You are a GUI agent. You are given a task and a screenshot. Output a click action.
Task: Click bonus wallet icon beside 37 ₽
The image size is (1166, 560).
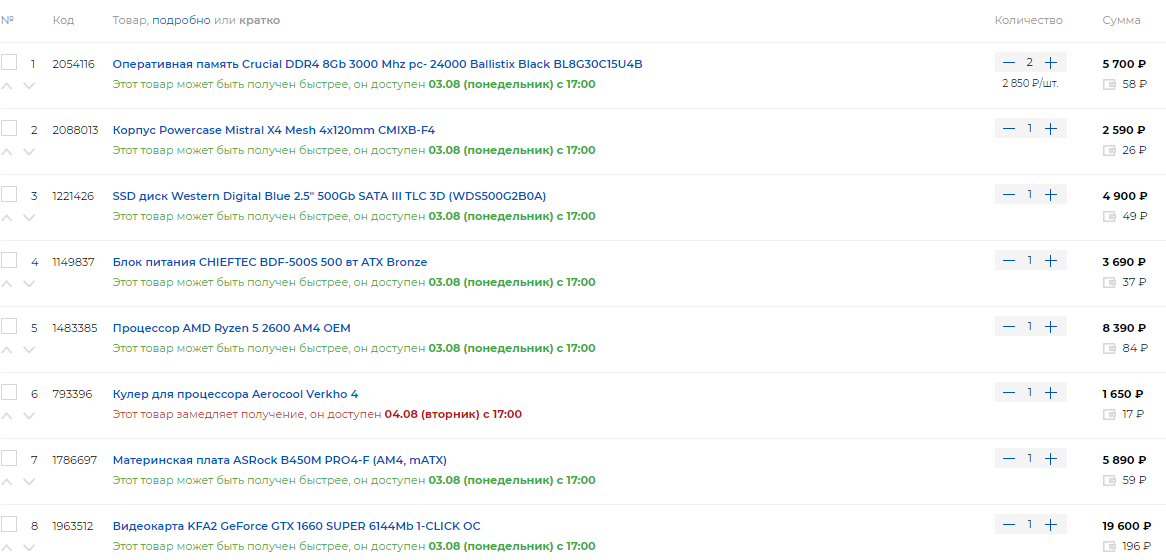[x=1109, y=283]
